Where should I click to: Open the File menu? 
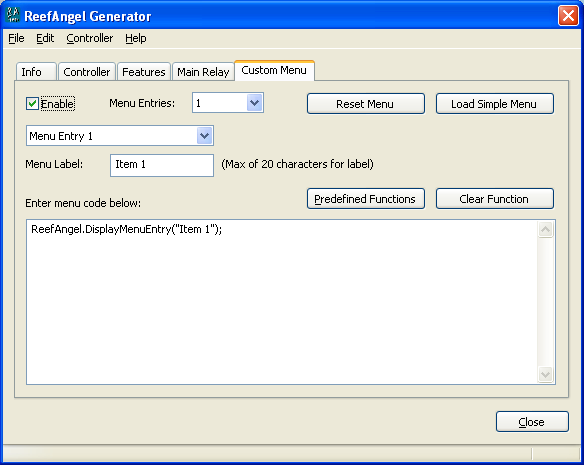16,38
